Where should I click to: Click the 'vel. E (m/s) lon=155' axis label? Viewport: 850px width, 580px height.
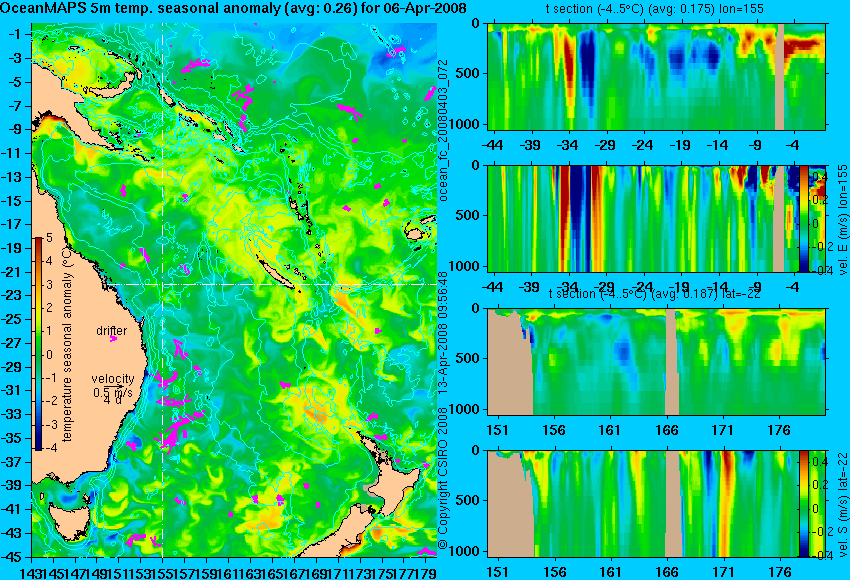tap(842, 220)
